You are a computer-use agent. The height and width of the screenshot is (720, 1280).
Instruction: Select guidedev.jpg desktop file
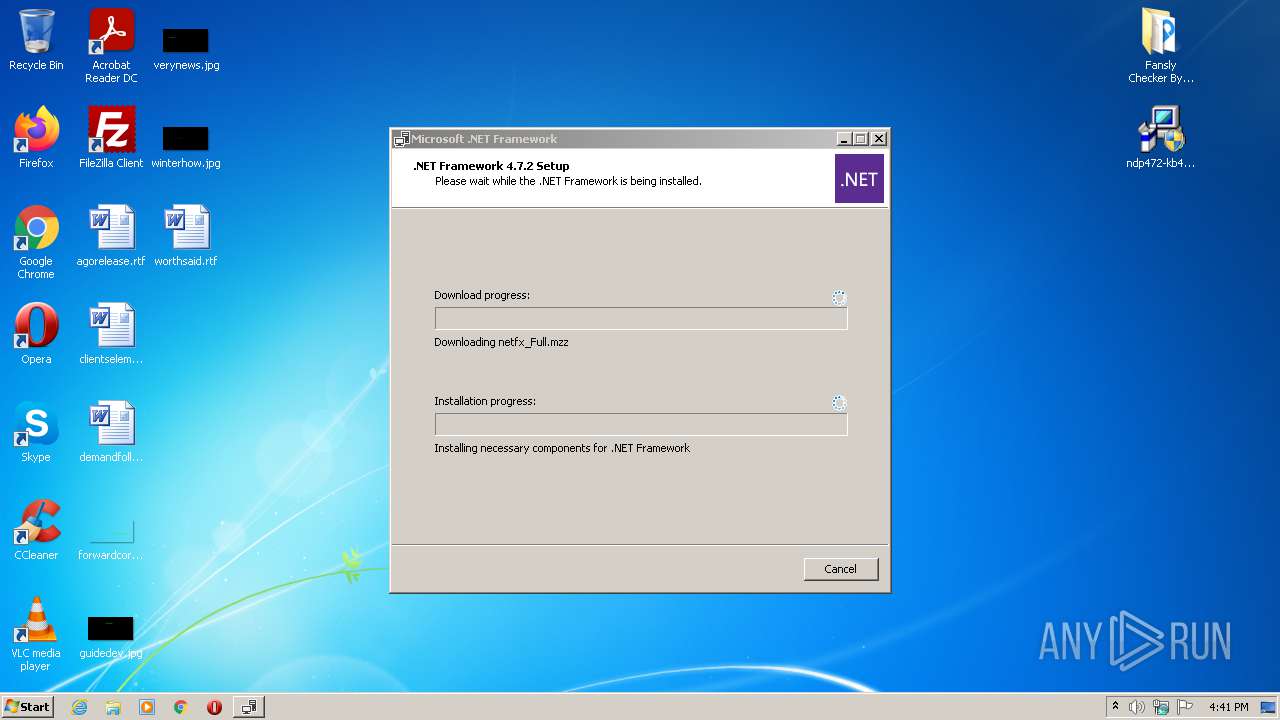coord(111,638)
